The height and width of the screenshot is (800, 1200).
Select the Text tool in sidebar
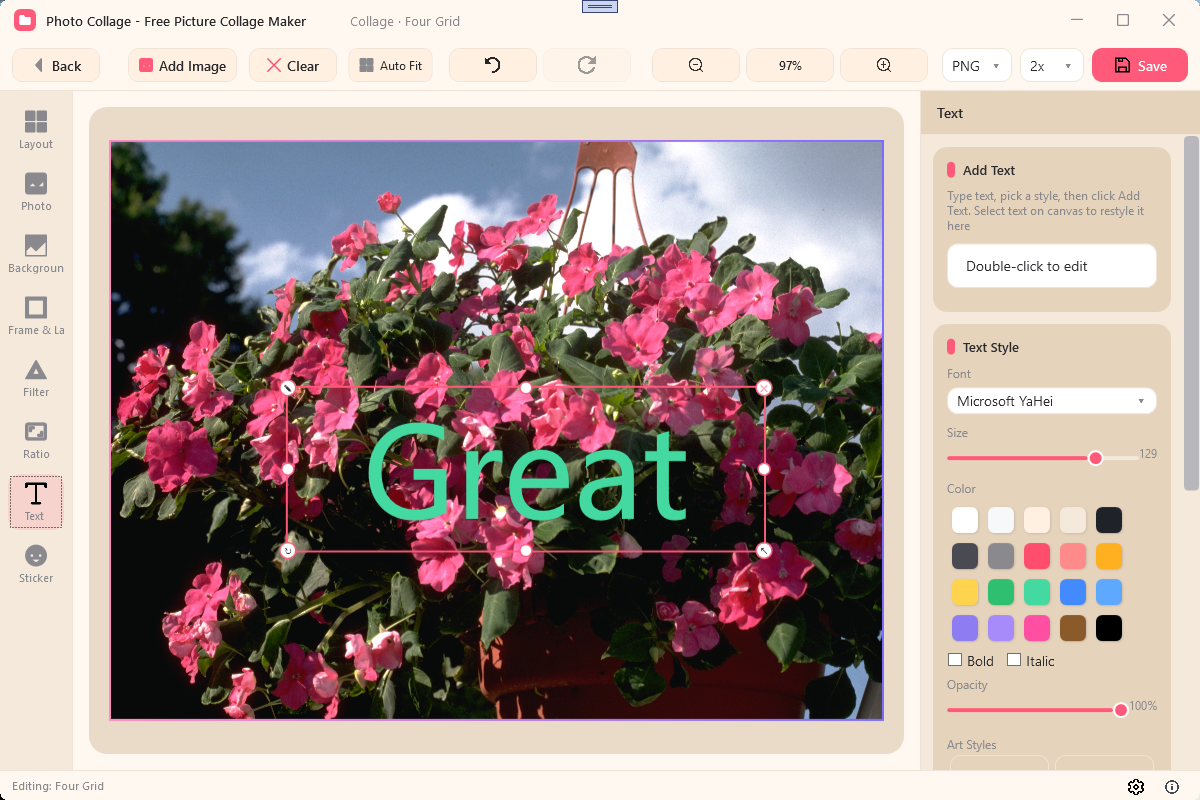tap(36, 502)
